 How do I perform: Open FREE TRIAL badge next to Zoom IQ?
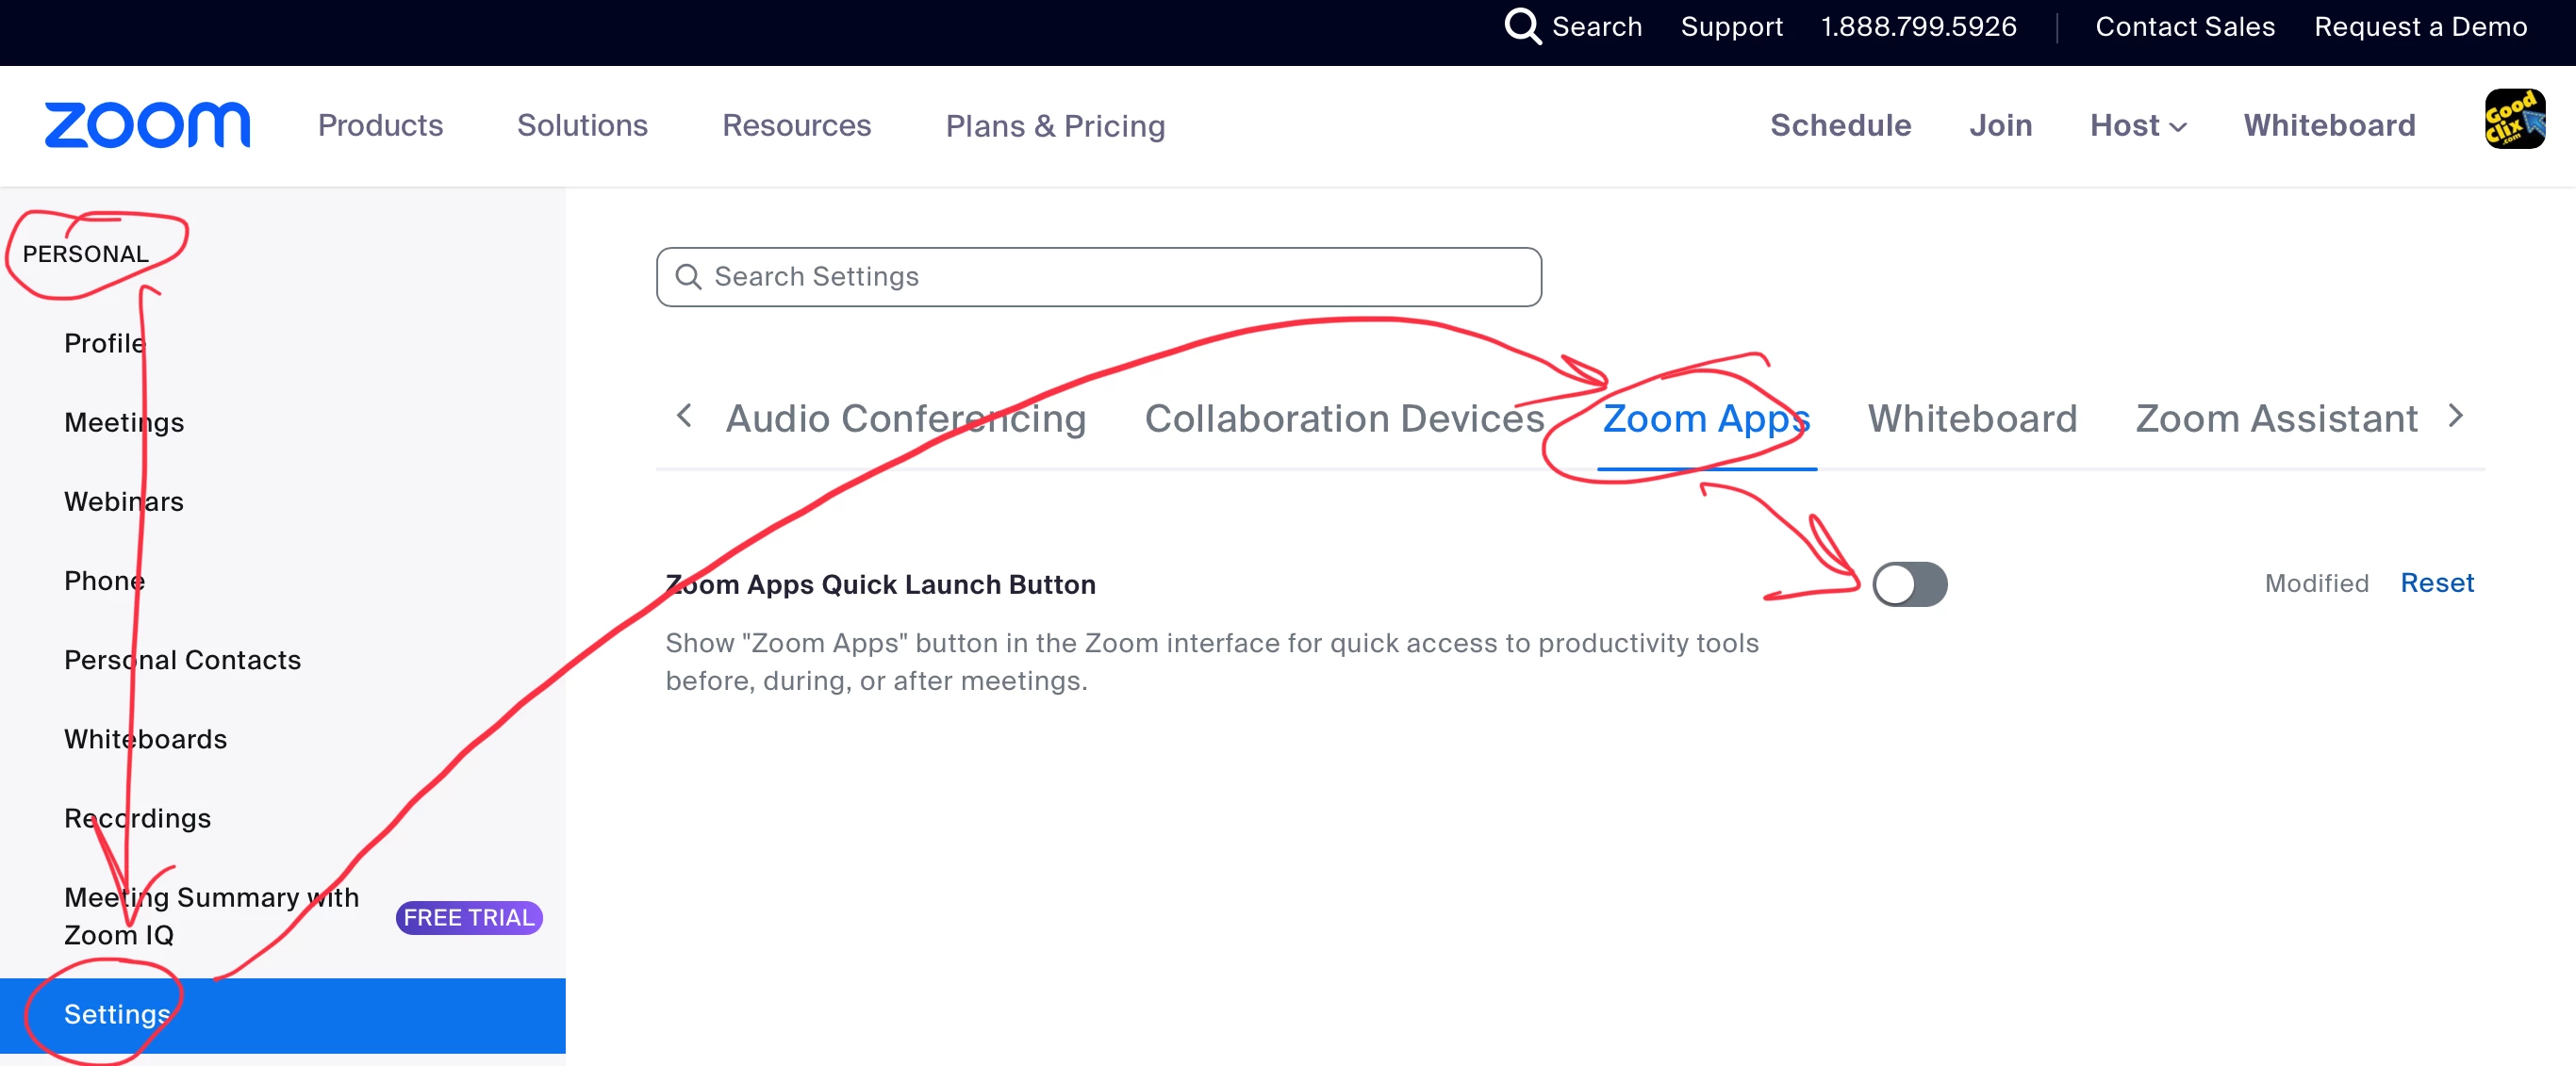click(468, 917)
